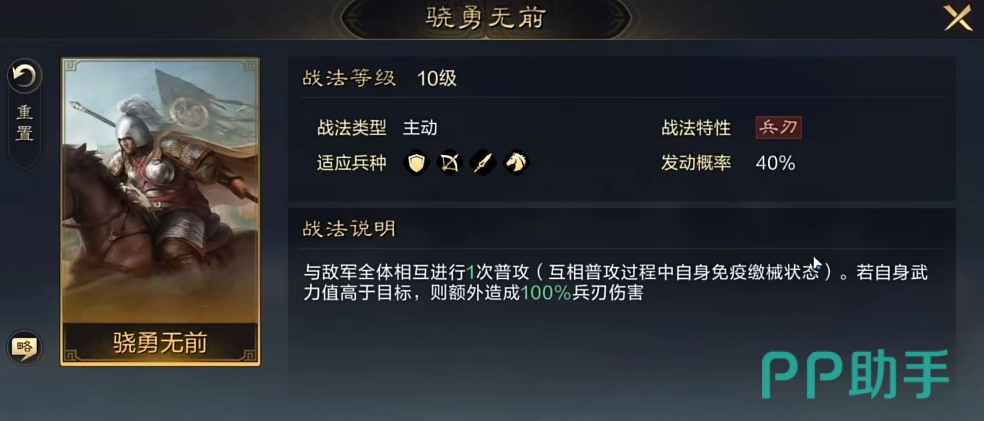Click the horse cavalry troop icon
Viewport: 984px width, 421px height.
[x=515, y=162]
